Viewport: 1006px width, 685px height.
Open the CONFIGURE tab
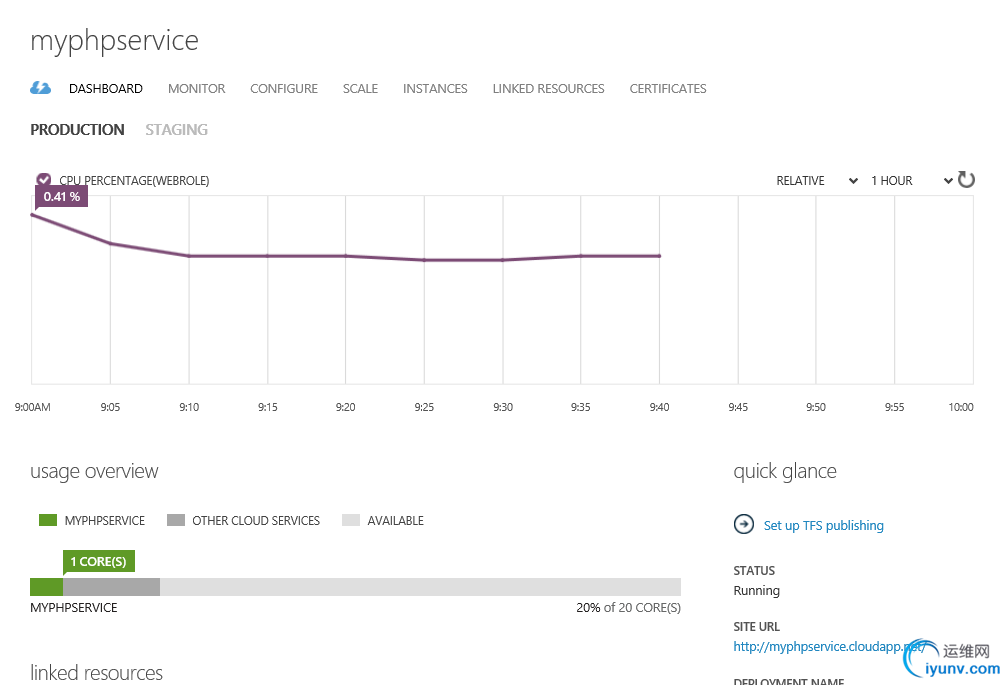pos(284,89)
